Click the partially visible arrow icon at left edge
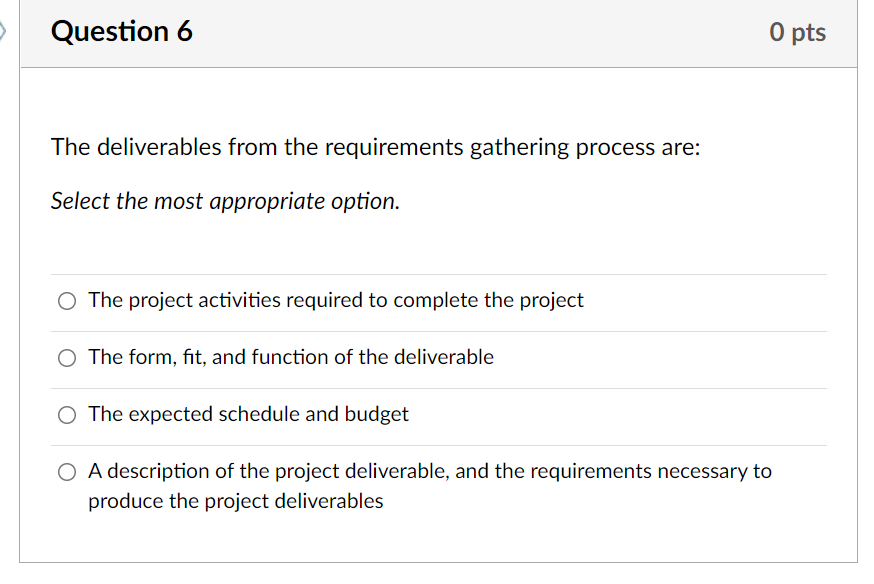The width and height of the screenshot is (874, 584). (x=4, y=30)
